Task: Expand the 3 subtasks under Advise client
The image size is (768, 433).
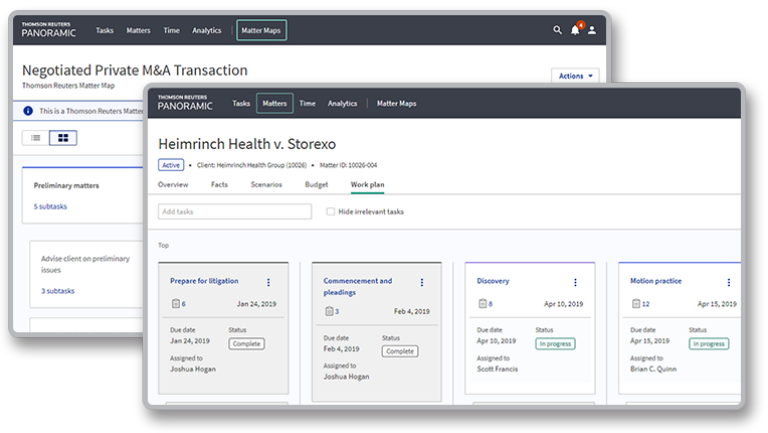Action: [x=58, y=291]
